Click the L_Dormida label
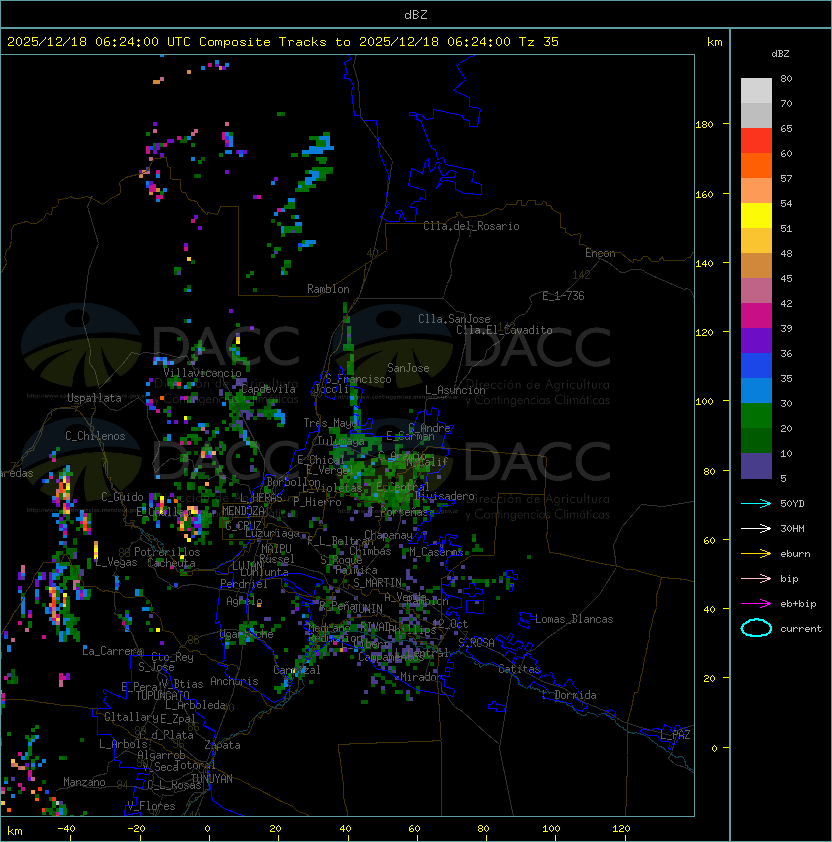 pyautogui.click(x=569, y=695)
